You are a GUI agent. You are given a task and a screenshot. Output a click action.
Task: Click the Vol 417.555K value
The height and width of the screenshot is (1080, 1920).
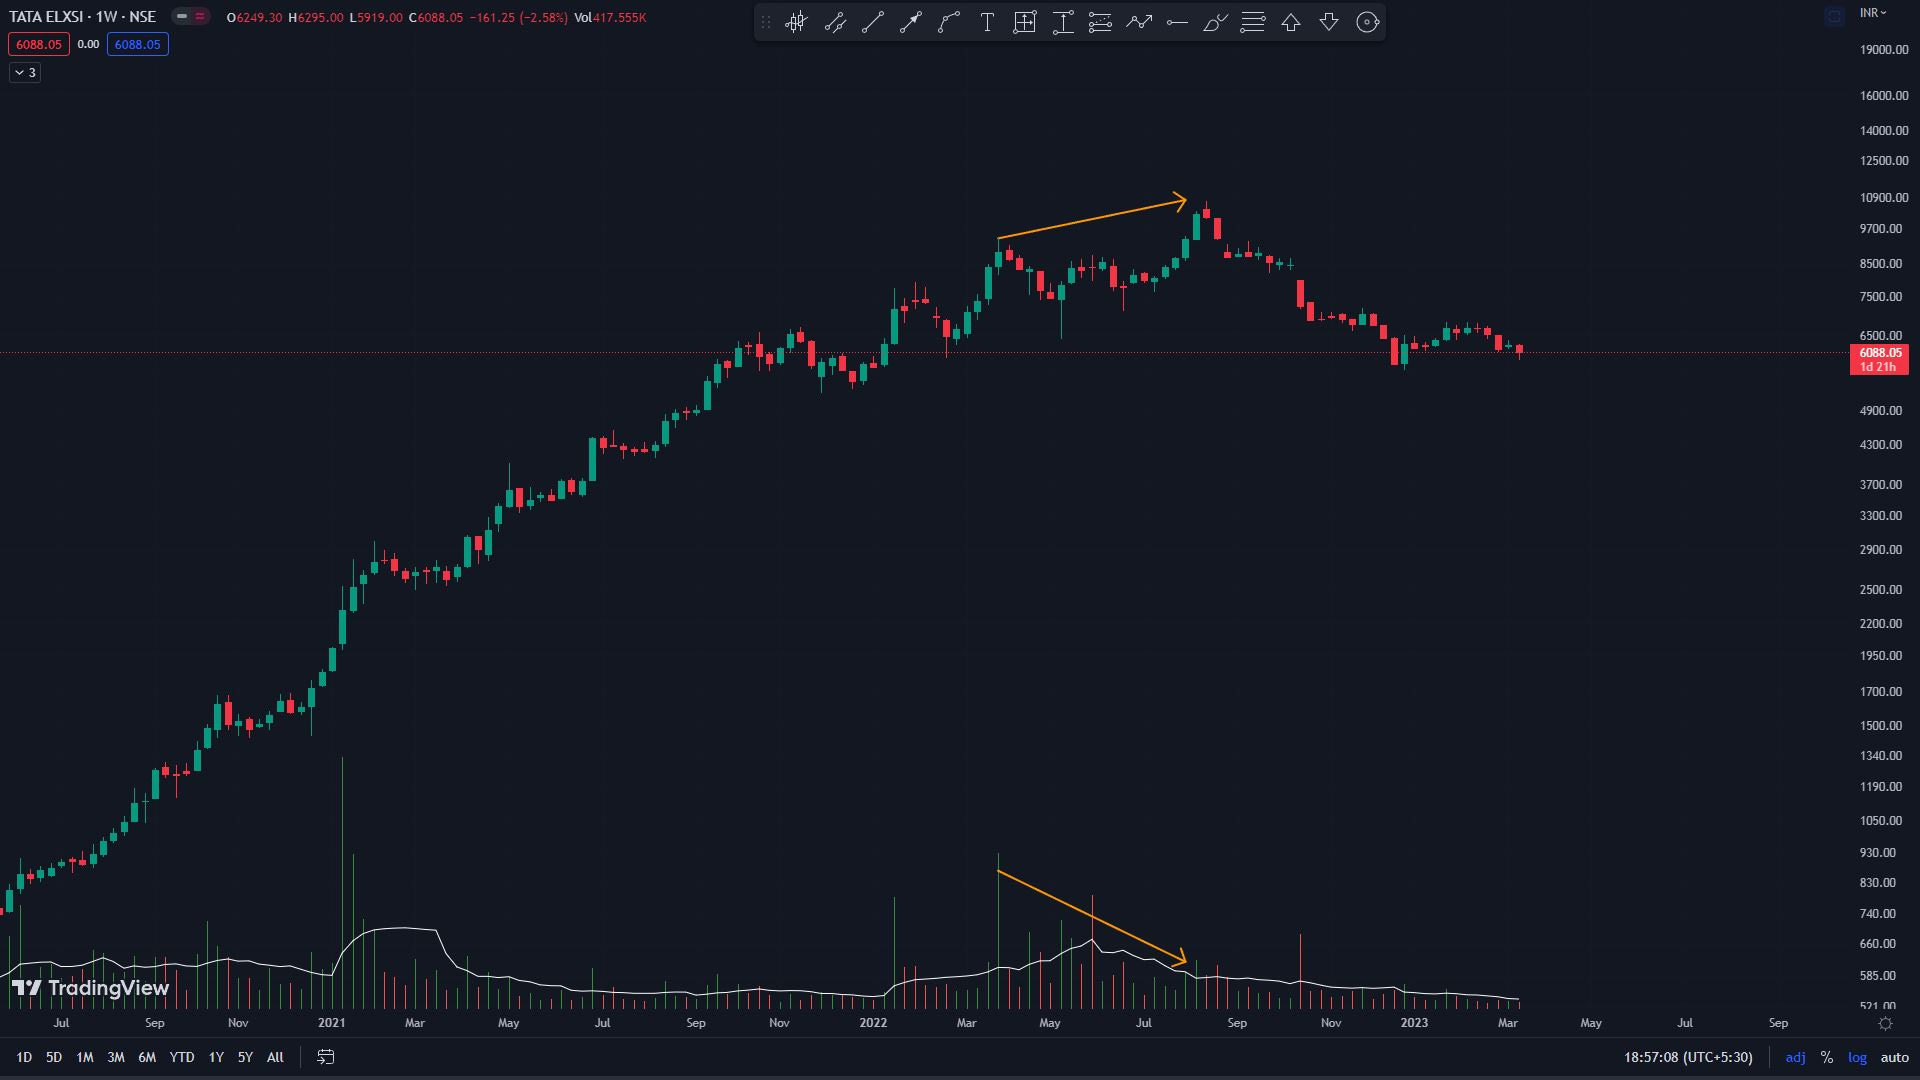click(x=610, y=17)
